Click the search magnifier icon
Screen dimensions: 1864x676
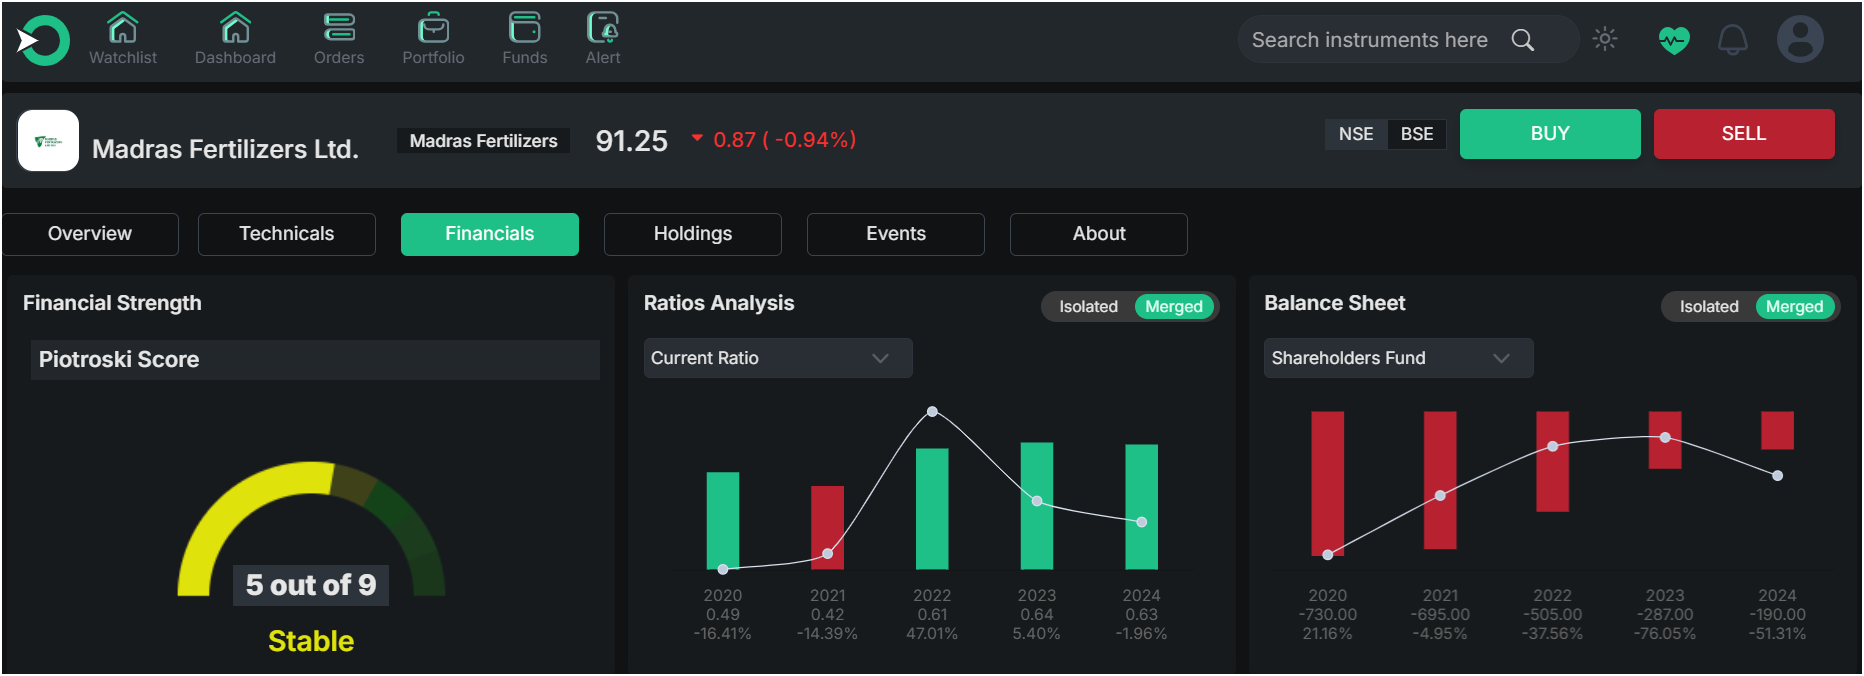click(x=1522, y=40)
